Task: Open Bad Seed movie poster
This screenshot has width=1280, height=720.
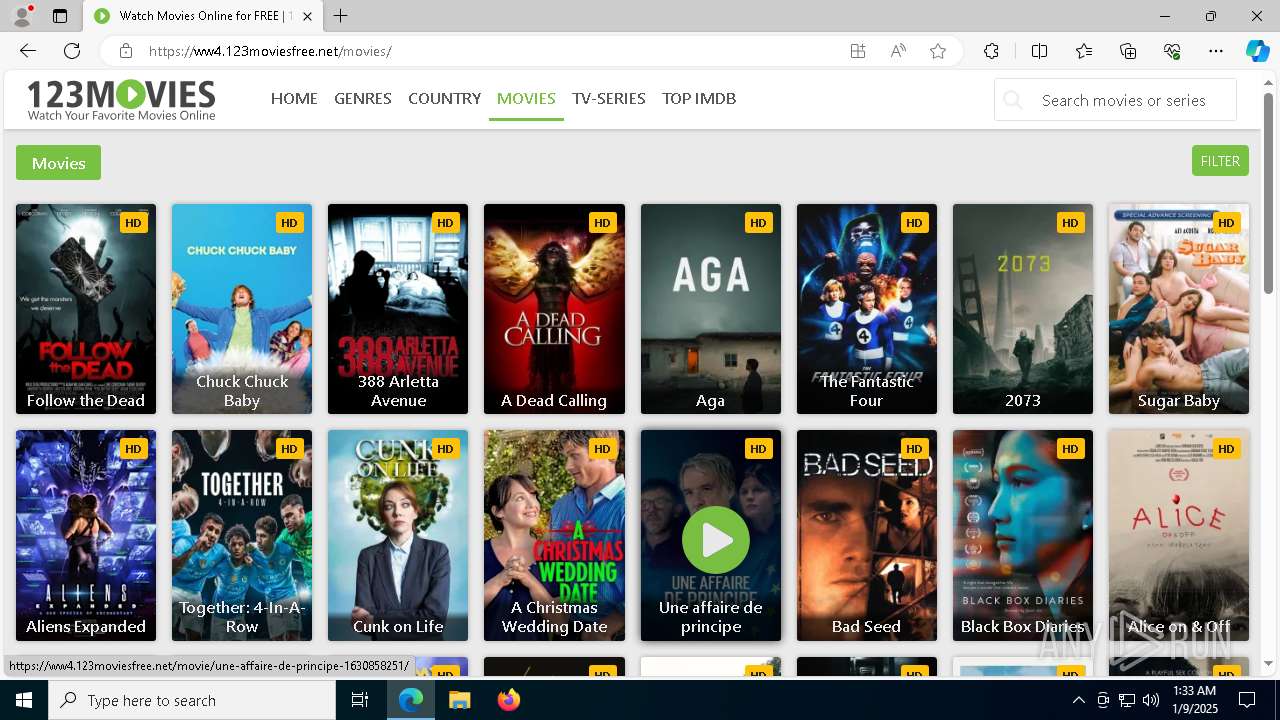Action: 867,535
